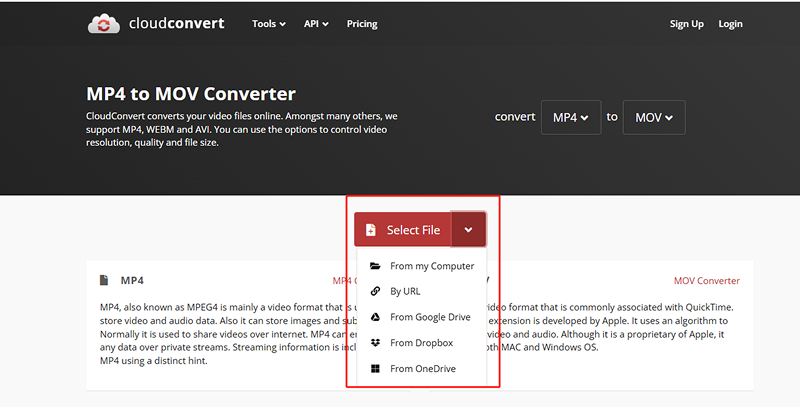Choose From Dropbox option
The height and width of the screenshot is (407, 800).
tap(421, 343)
